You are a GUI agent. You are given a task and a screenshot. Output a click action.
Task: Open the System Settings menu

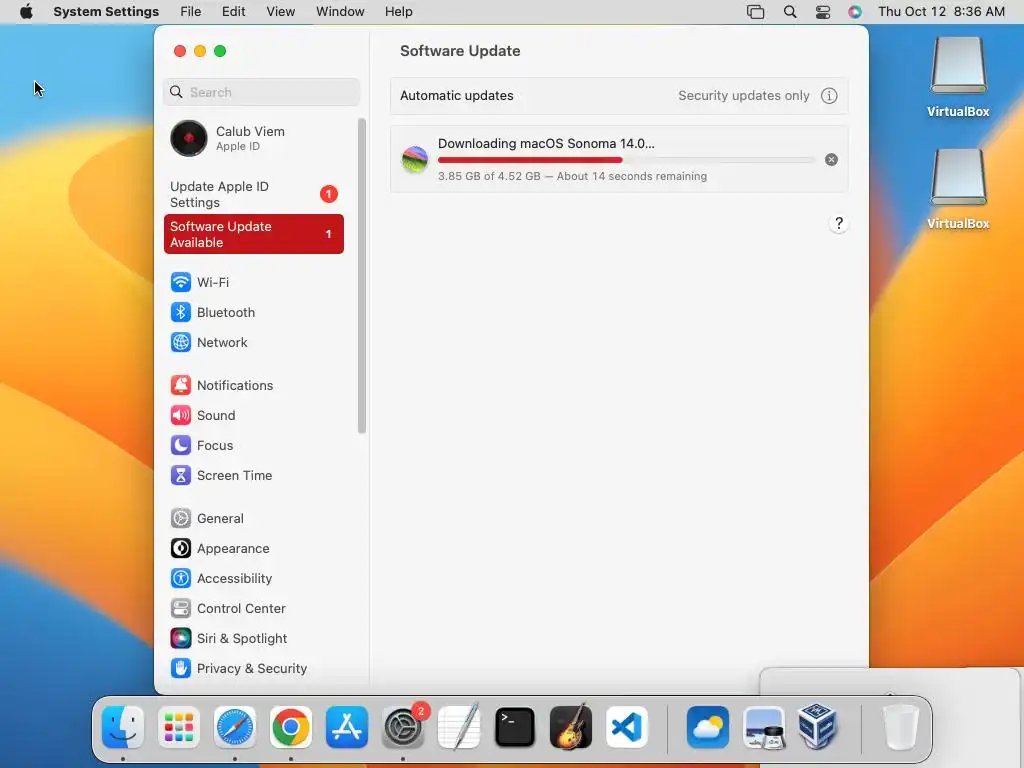[x=106, y=12]
